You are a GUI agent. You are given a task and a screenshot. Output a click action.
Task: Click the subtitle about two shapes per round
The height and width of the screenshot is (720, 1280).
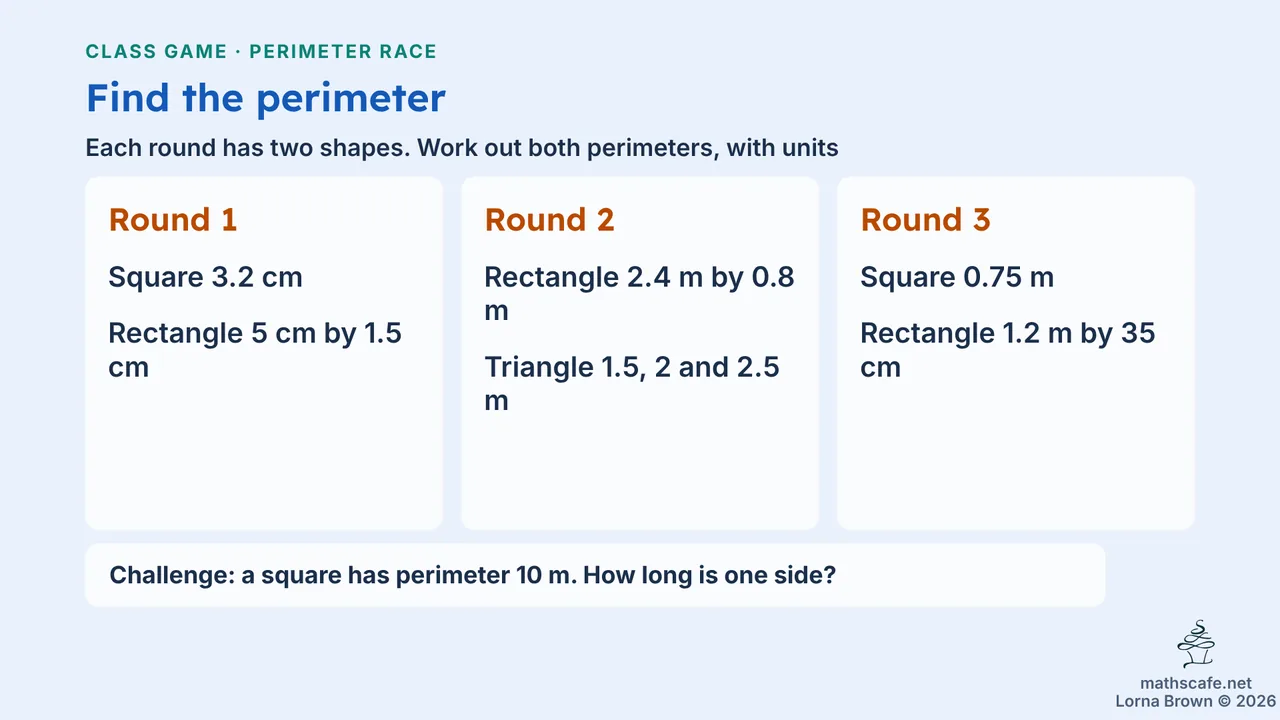click(462, 149)
